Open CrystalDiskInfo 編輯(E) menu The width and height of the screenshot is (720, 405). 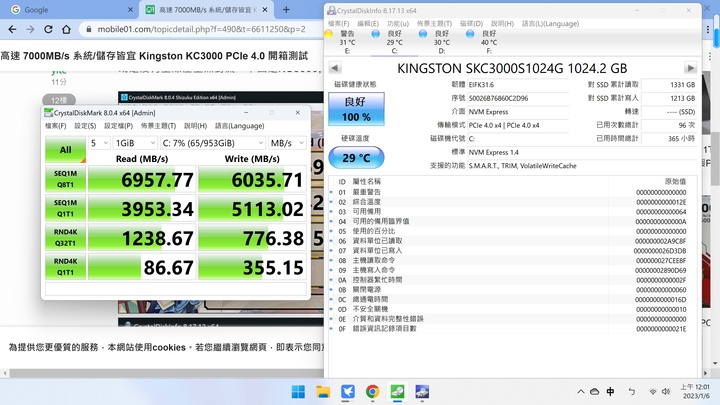click(x=368, y=23)
